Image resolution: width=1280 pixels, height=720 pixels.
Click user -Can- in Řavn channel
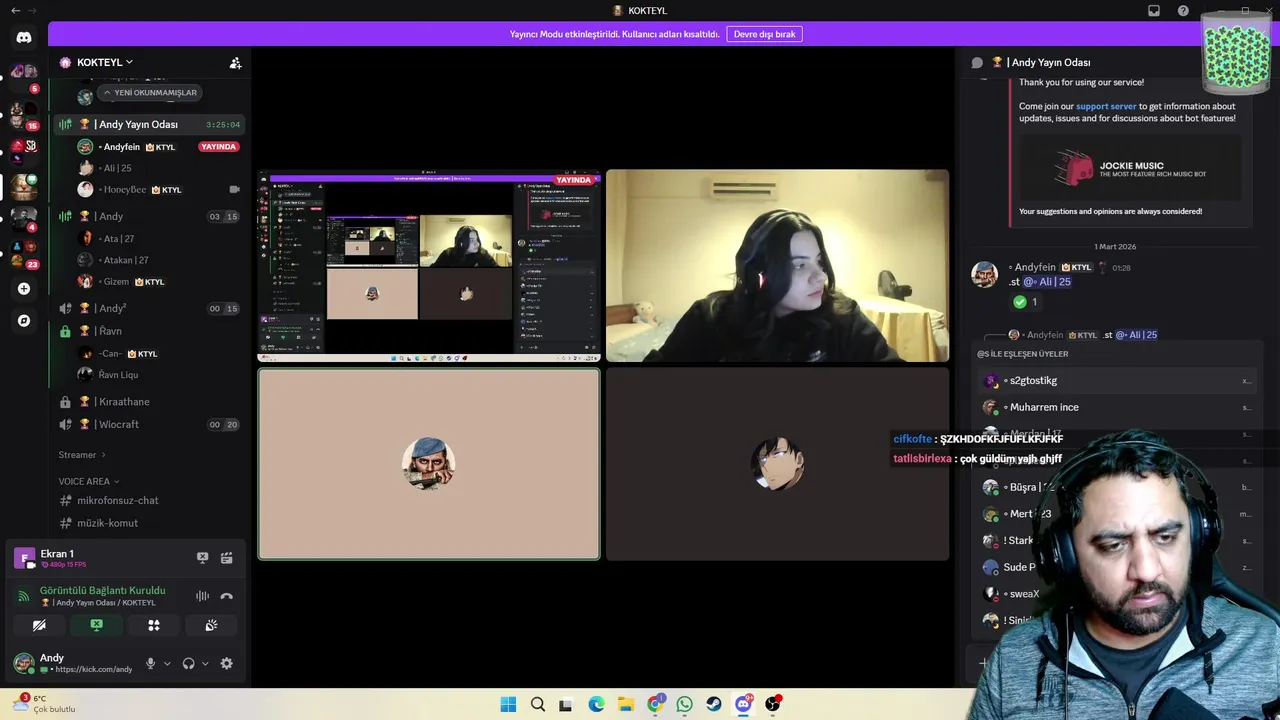tap(118, 354)
